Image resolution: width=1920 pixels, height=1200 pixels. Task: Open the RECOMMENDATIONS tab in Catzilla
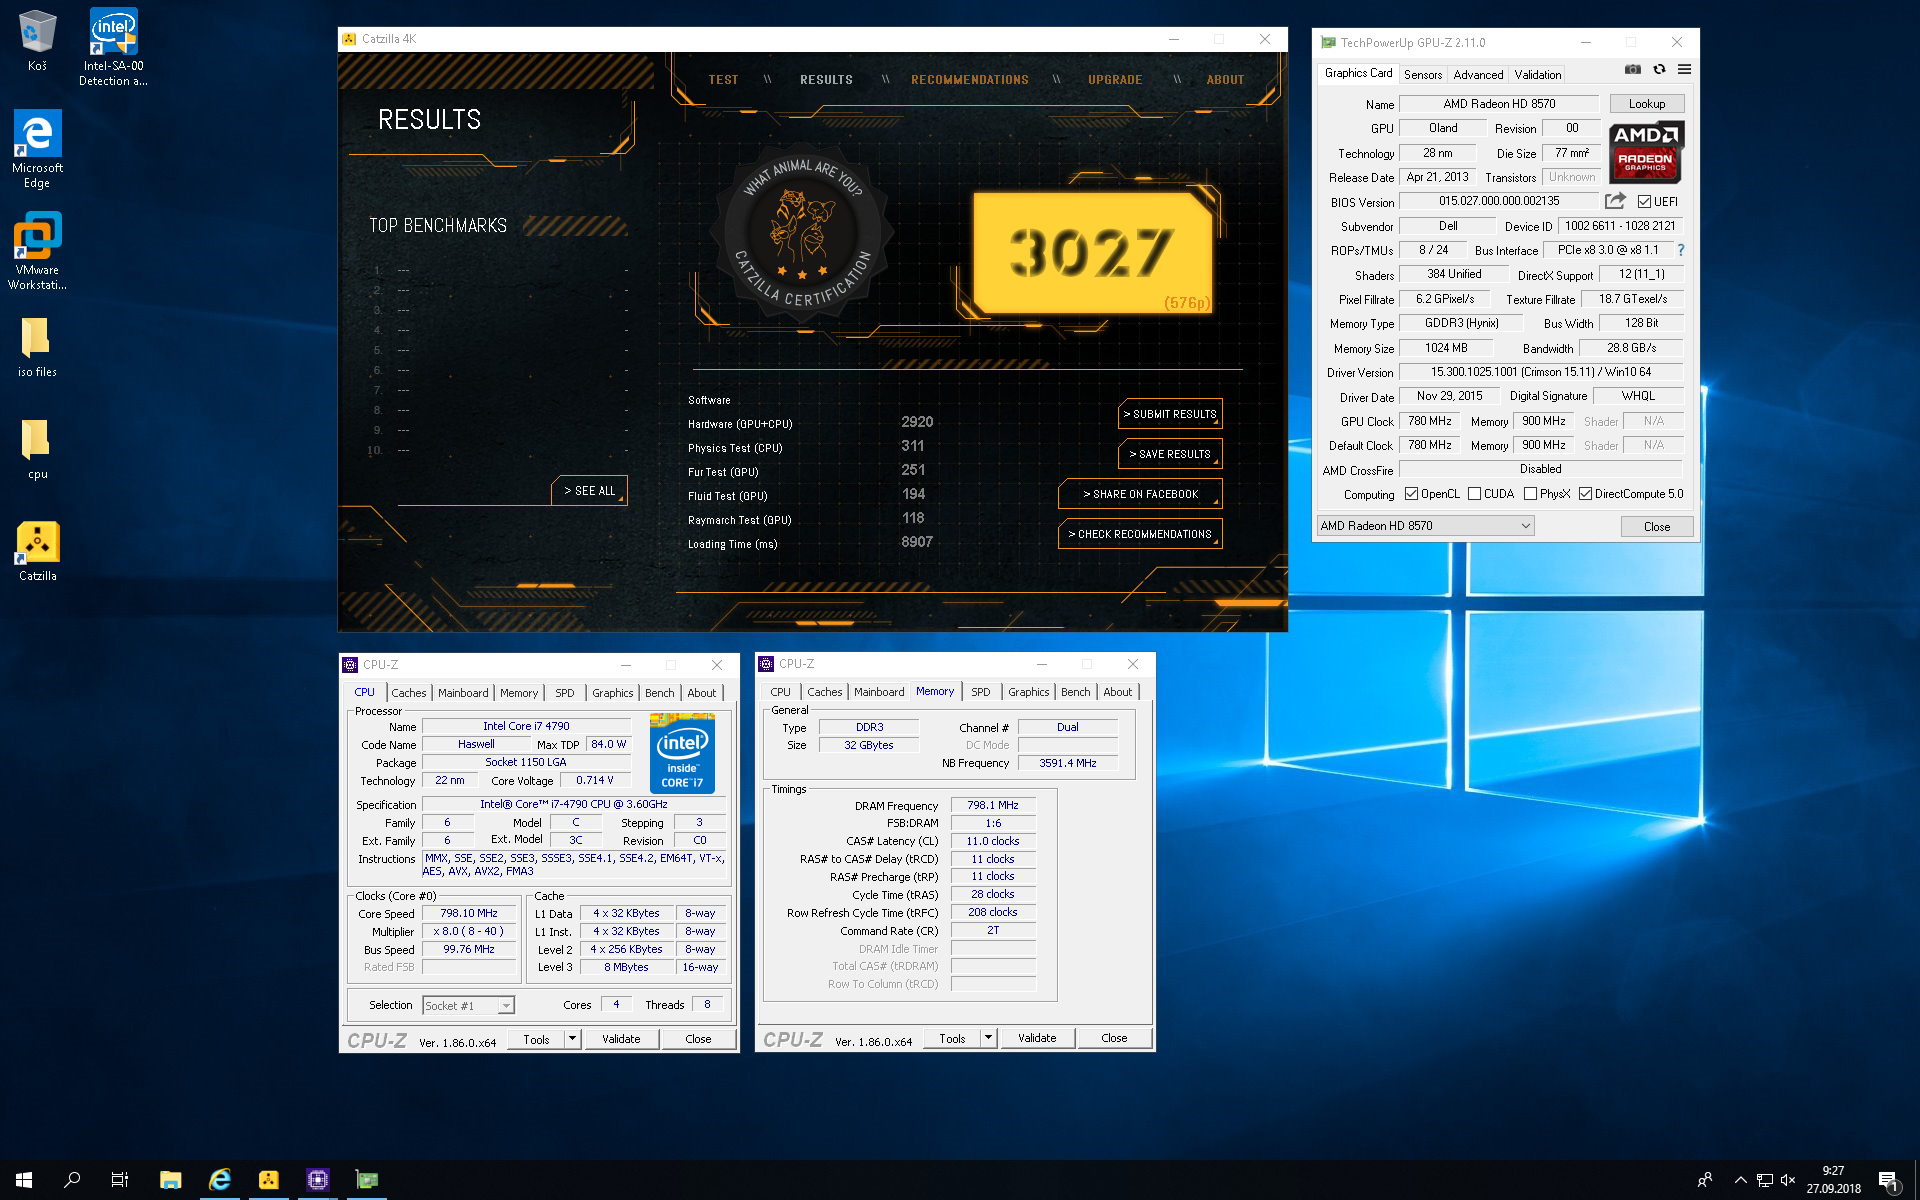[x=969, y=80]
